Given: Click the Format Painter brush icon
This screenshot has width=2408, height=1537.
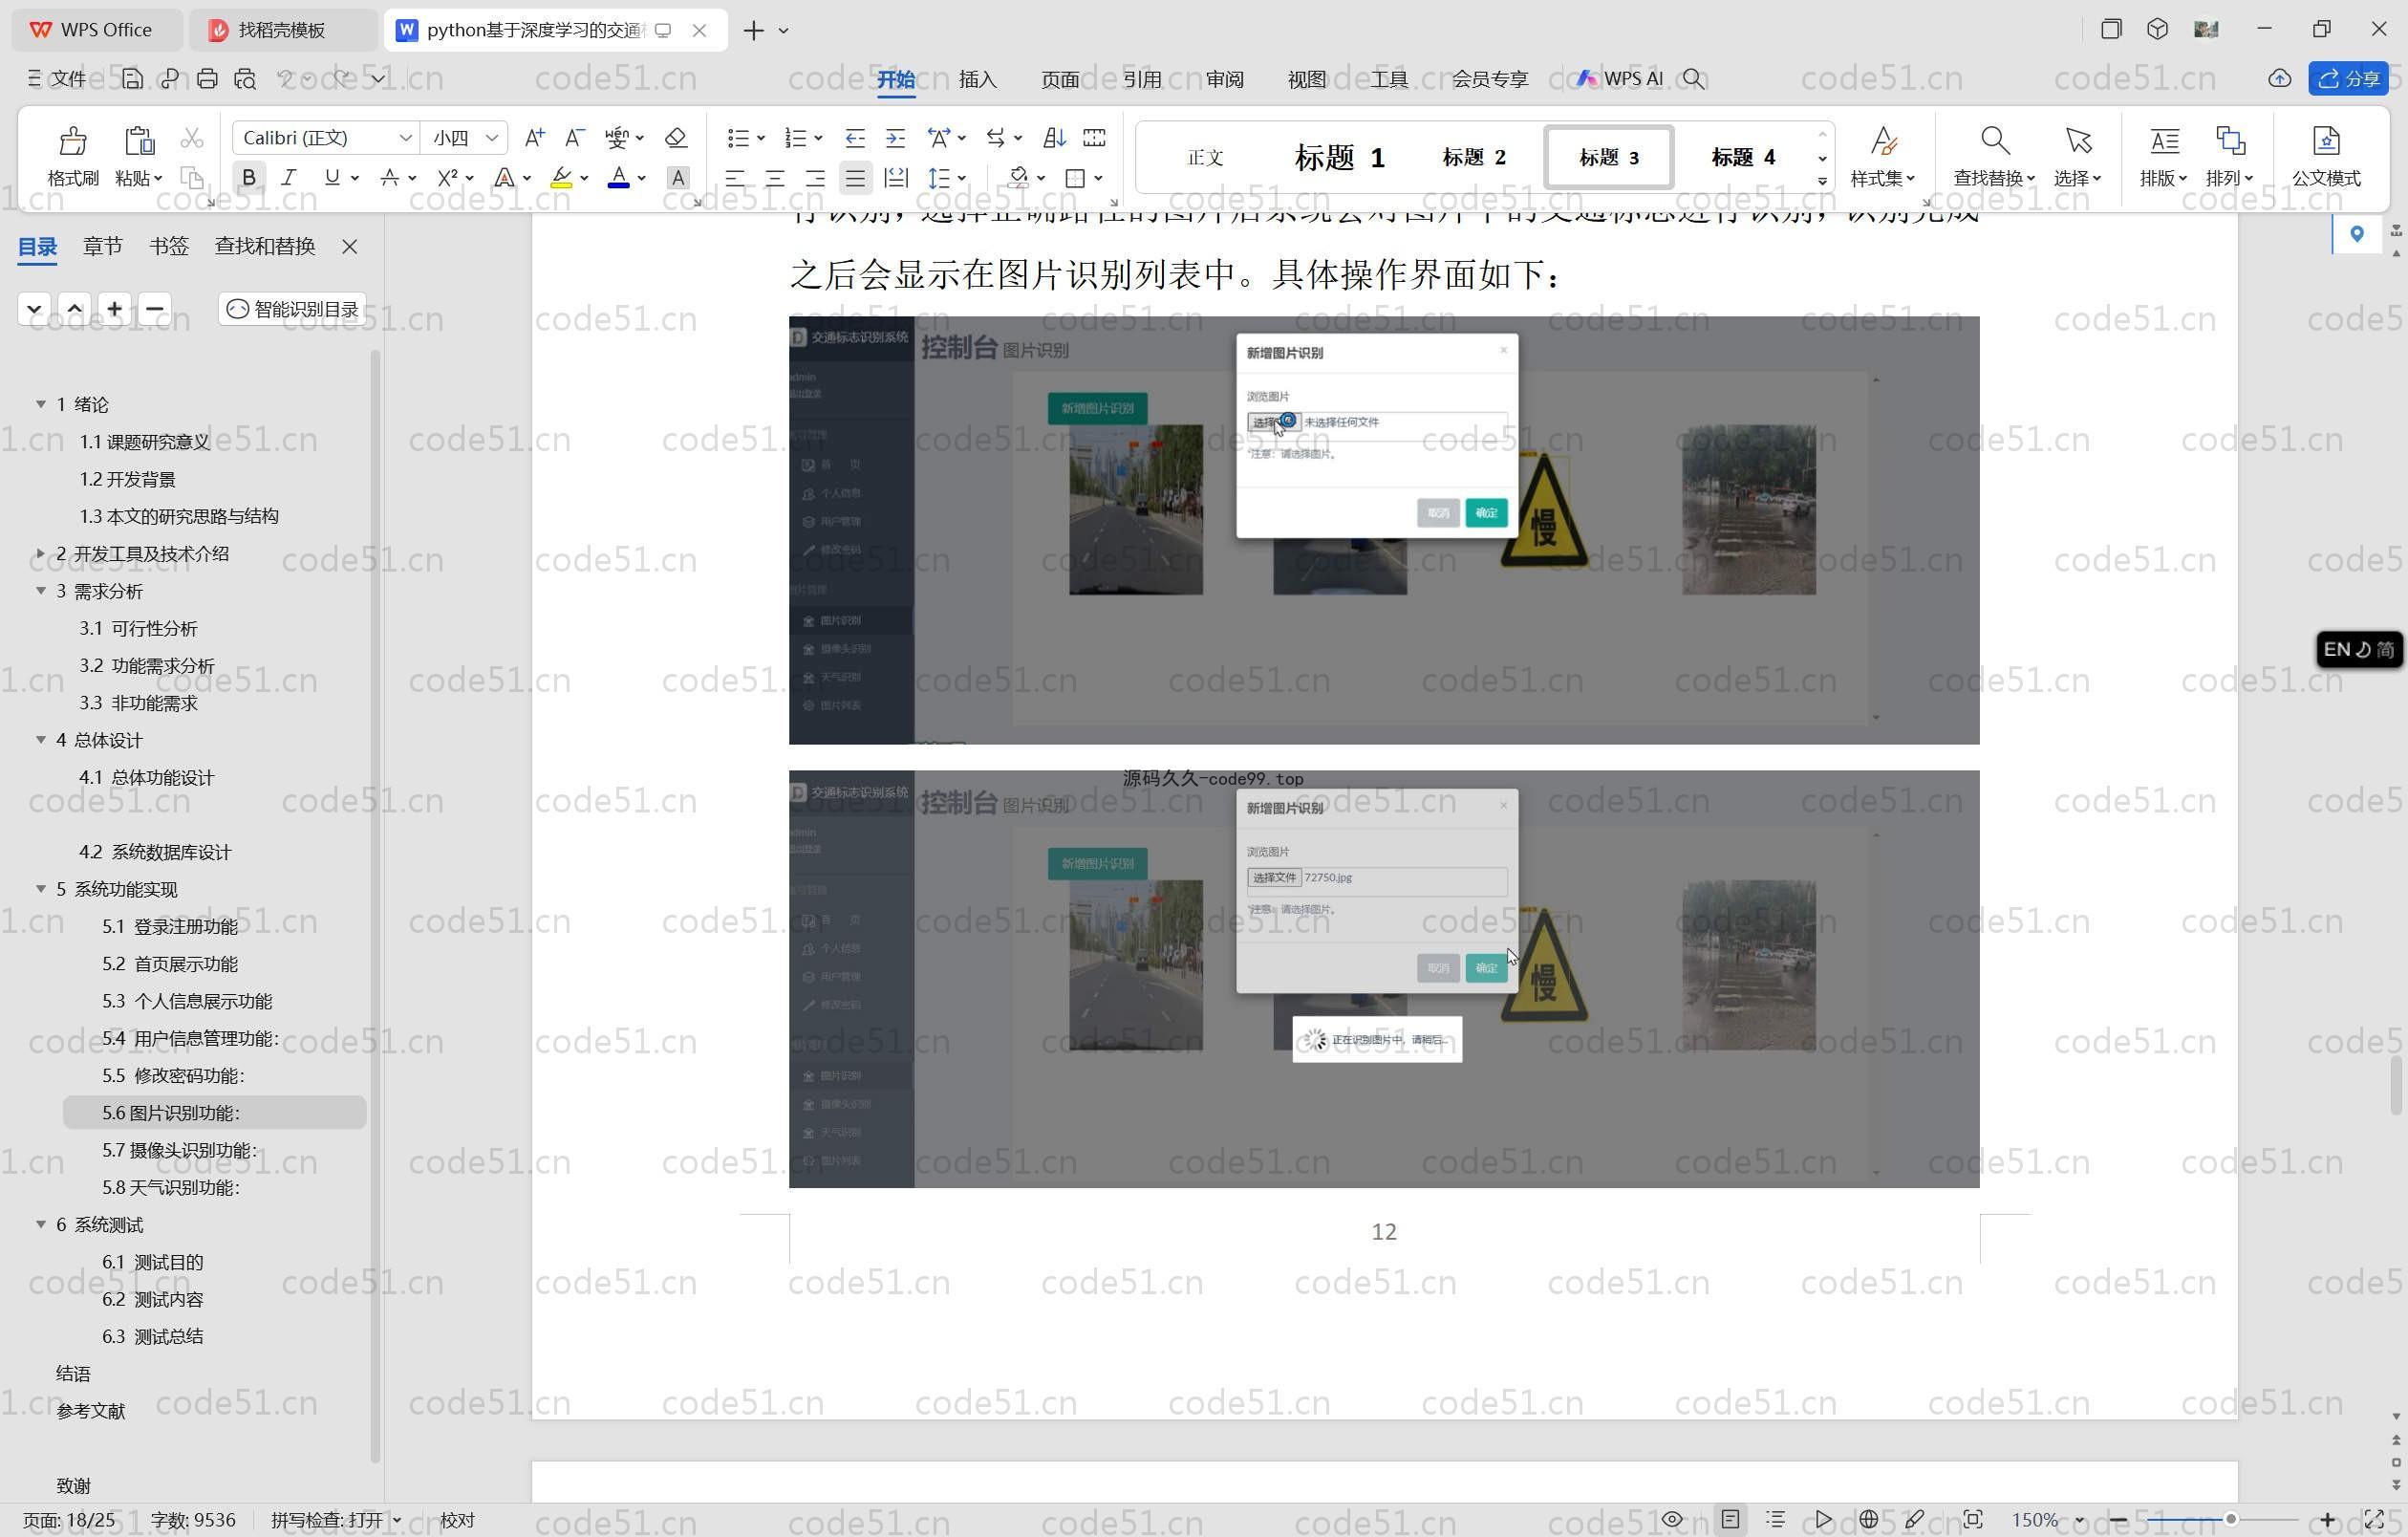Looking at the screenshot, I should coord(72,140).
